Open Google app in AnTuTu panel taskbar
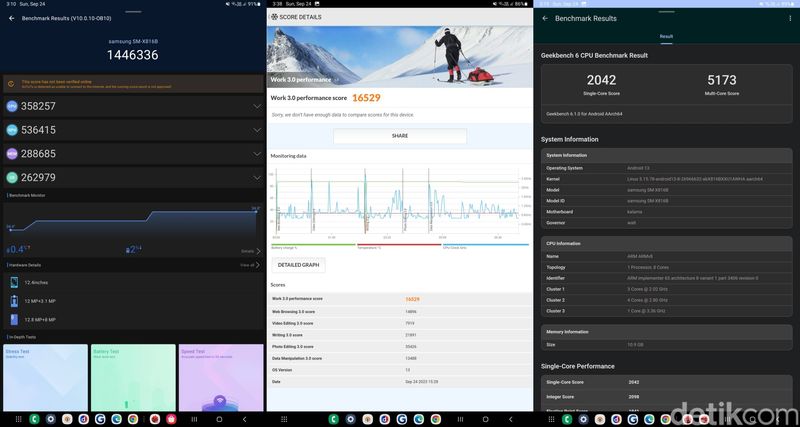The width and height of the screenshot is (800, 427). tap(100, 419)
